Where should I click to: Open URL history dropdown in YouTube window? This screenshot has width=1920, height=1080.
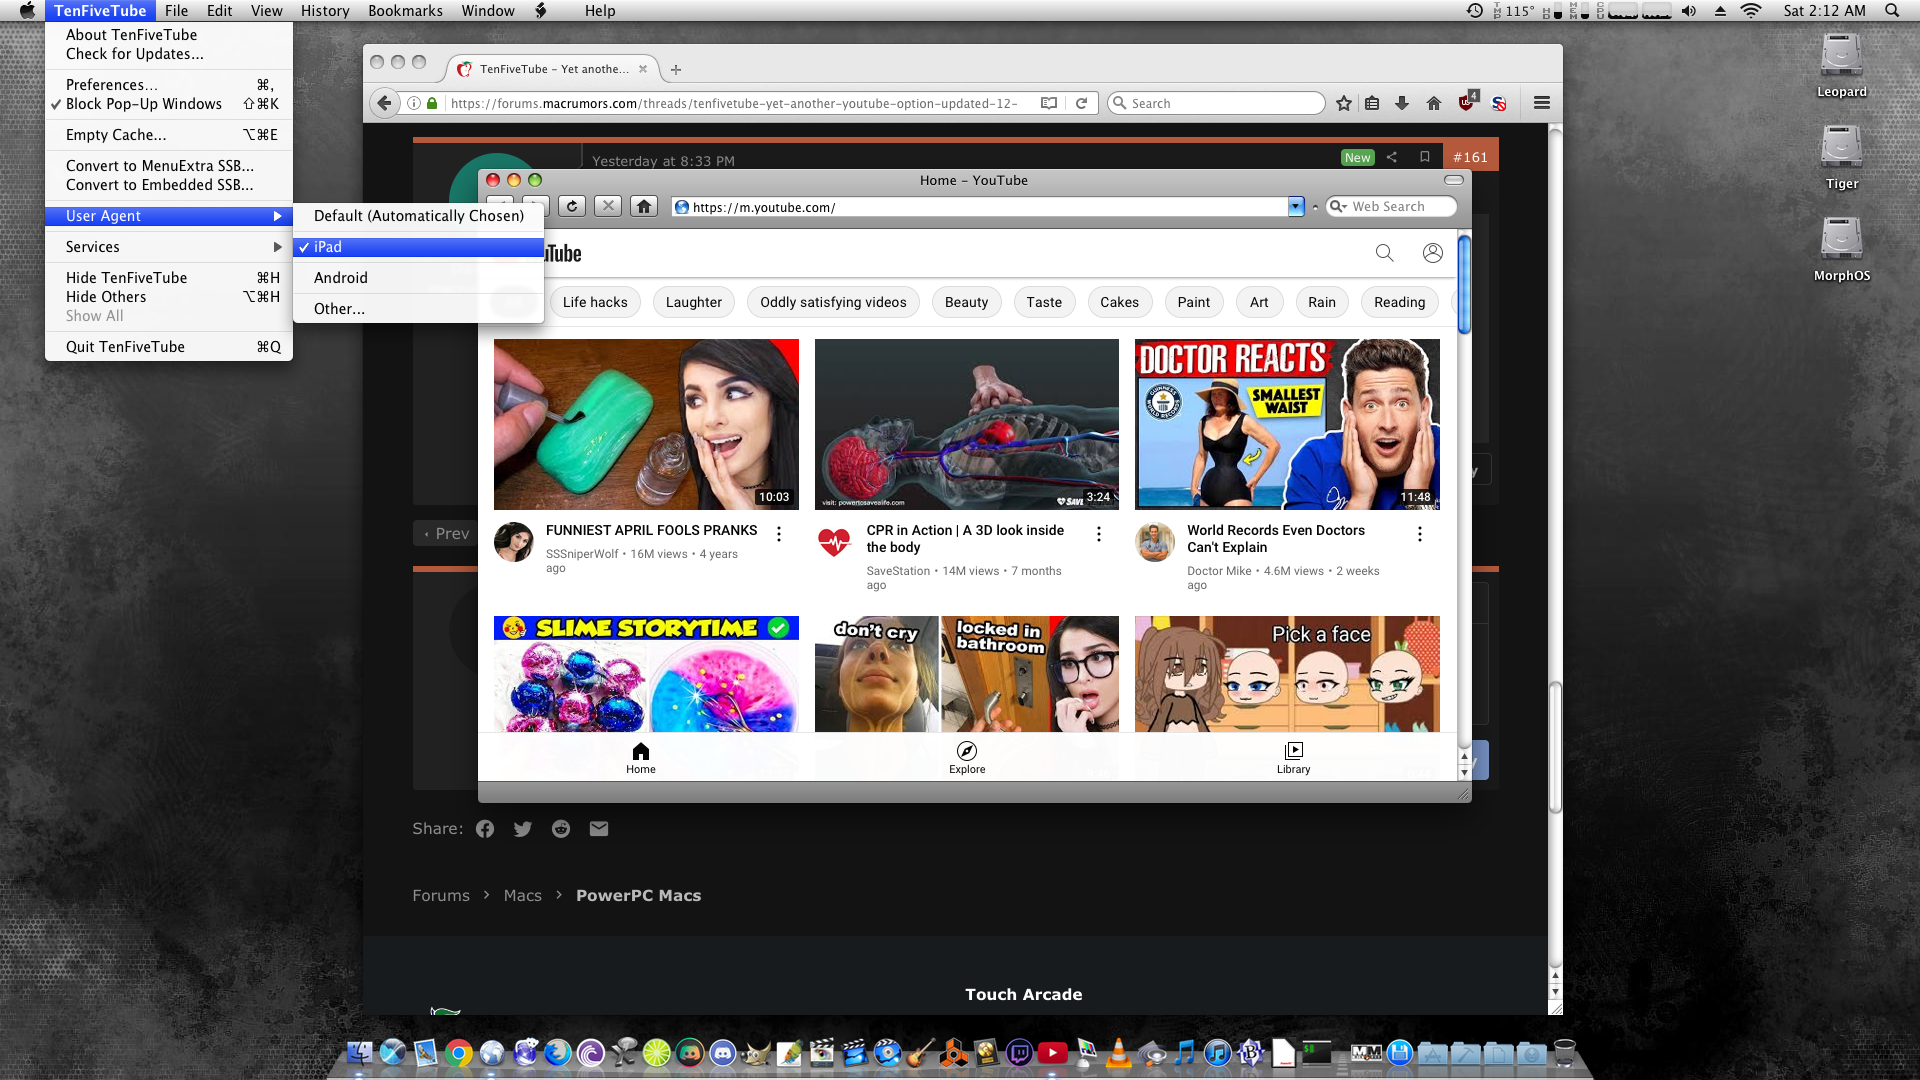(x=1296, y=207)
